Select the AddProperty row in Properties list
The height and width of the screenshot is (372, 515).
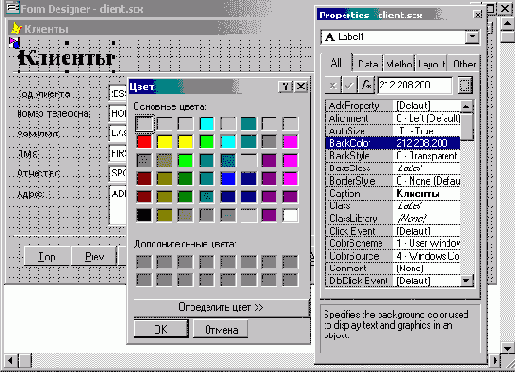tap(393, 106)
